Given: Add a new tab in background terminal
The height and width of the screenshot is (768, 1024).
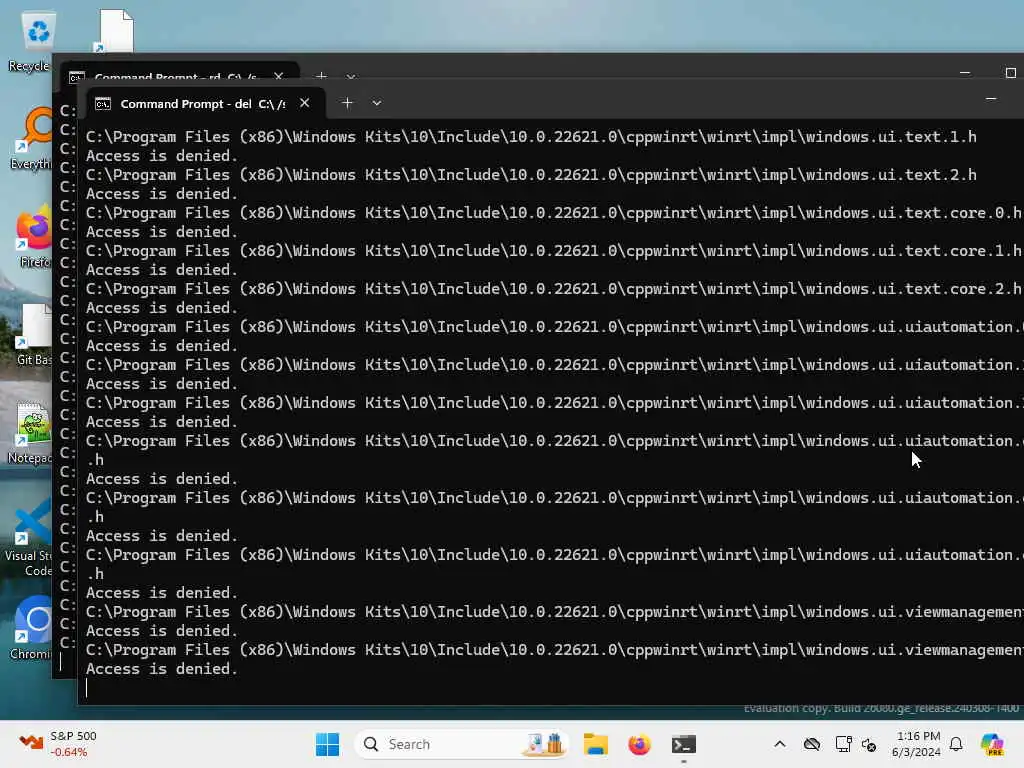Looking at the screenshot, I should pyautogui.click(x=321, y=76).
